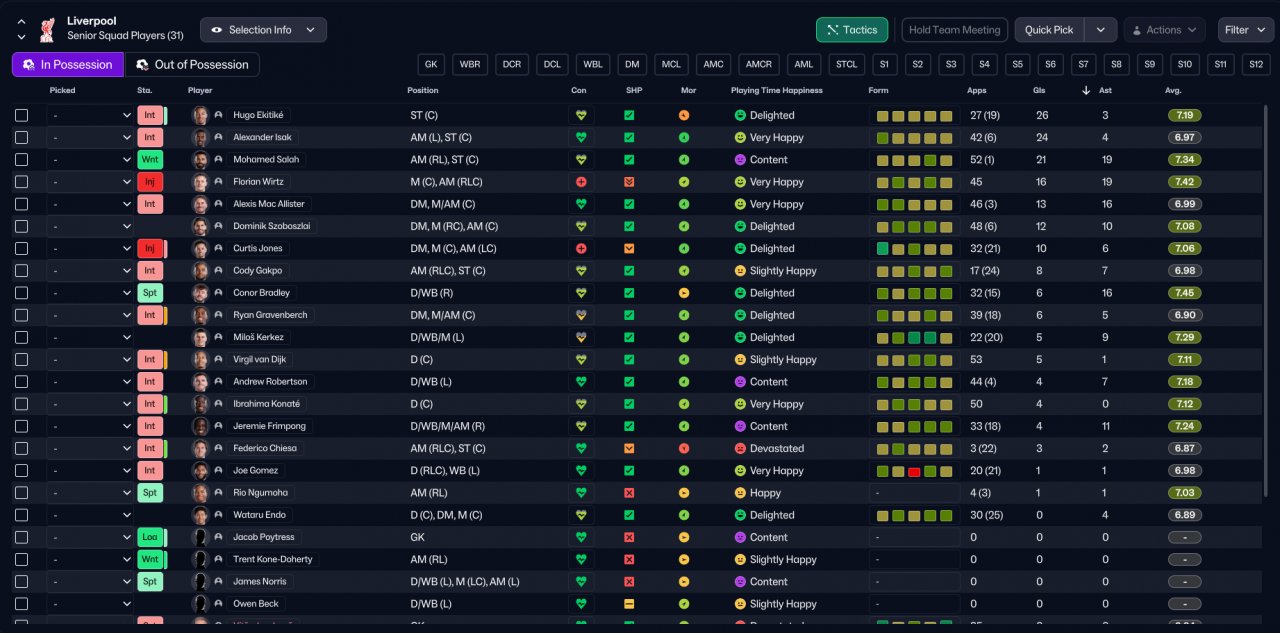Click Federico Chiesa's red morale icon
1280x633 pixels.
tap(684, 448)
